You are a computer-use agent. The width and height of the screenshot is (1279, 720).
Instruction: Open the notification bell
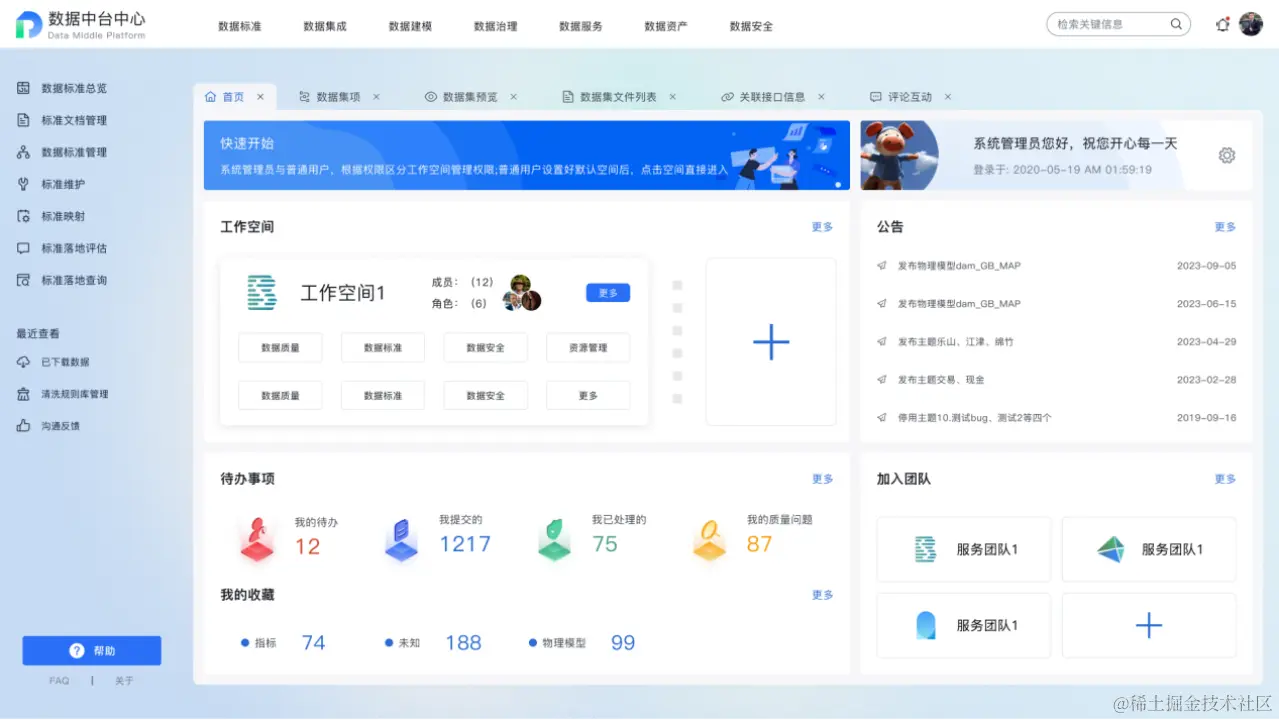pyautogui.click(x=1221, y=24)
